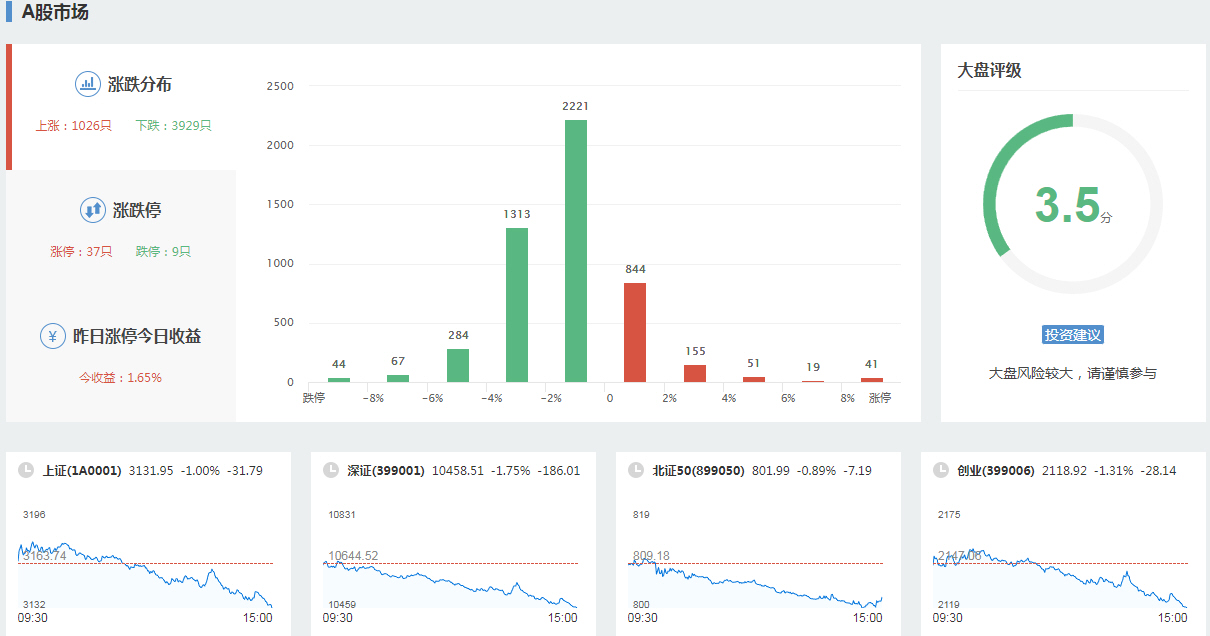
Task: Click the clock icon next to 创业(399006)
Action: (x=940, y=470)
